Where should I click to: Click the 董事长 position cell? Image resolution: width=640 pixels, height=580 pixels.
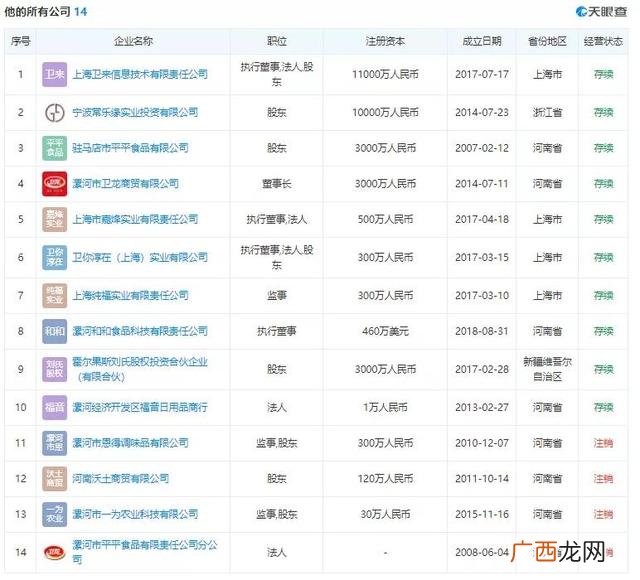tap(277, 184)
